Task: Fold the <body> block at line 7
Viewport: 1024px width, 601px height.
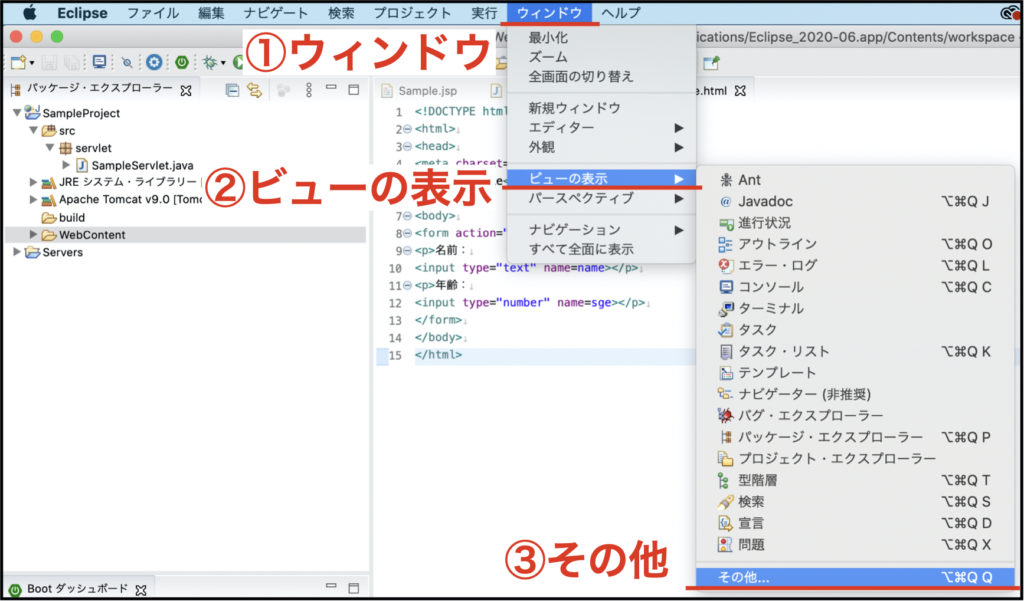Action: point(408,216)
